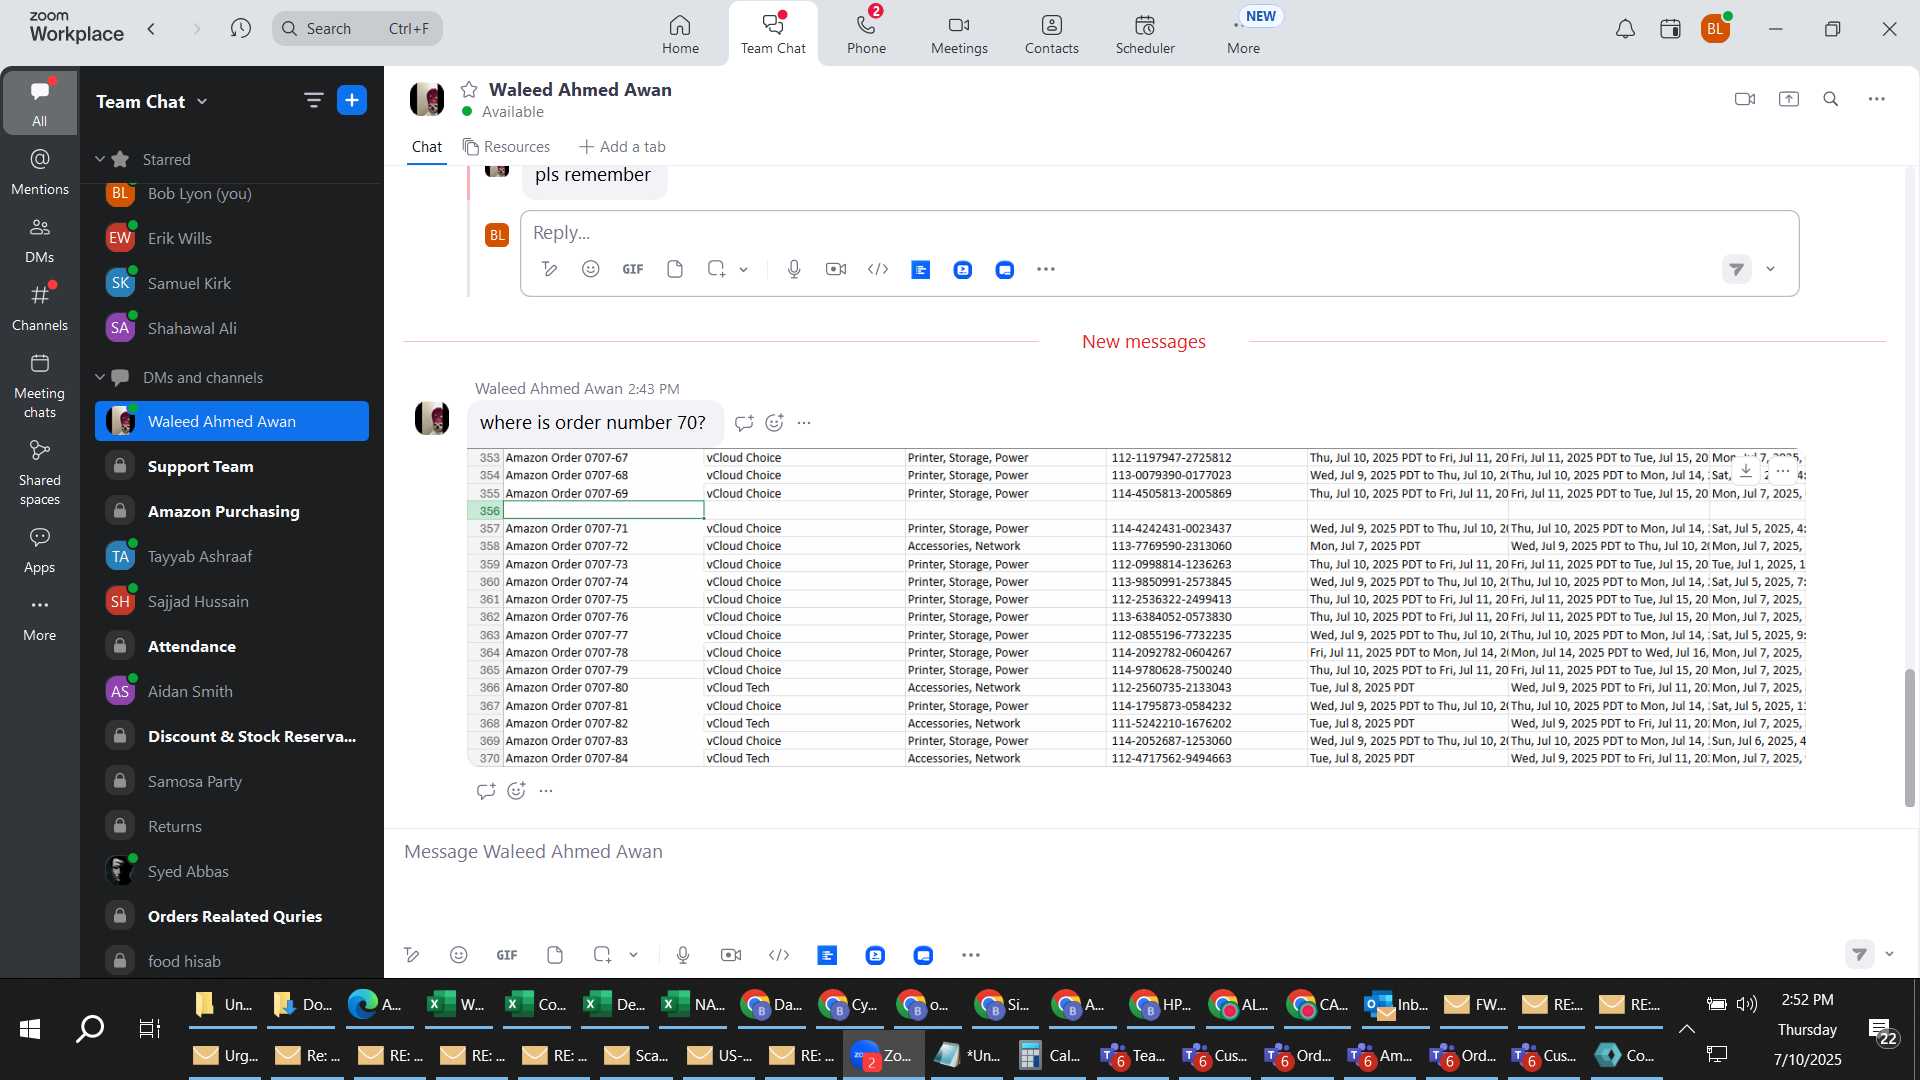
Task: Start a video call with Waleed
Action: pyautogui.click(x=1745, y=99)
